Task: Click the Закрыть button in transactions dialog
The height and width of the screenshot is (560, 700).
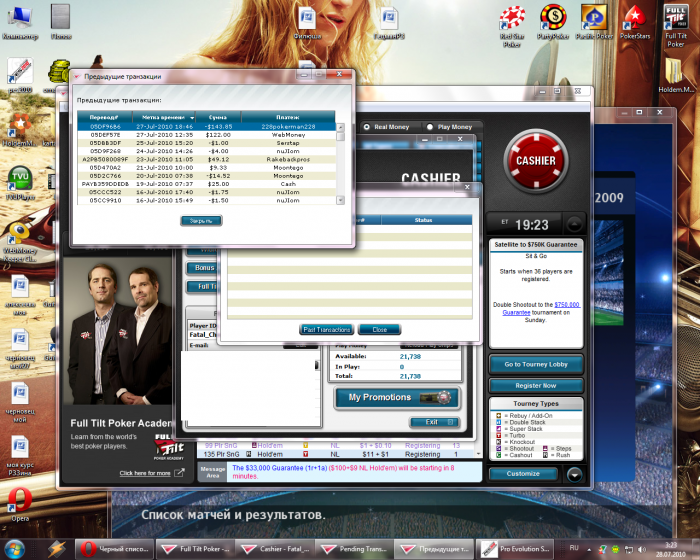Action: pos(201,221)
